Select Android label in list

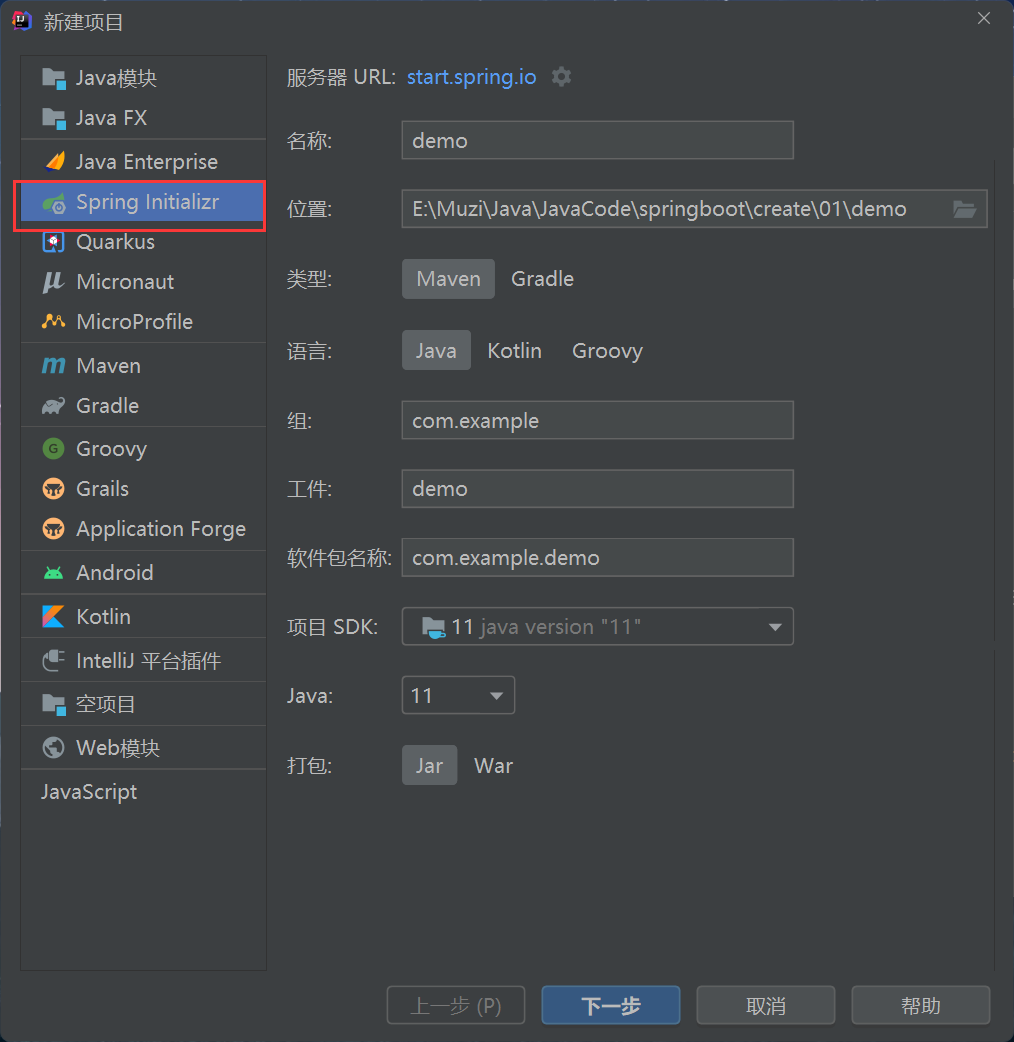click(x=115, y=573)
